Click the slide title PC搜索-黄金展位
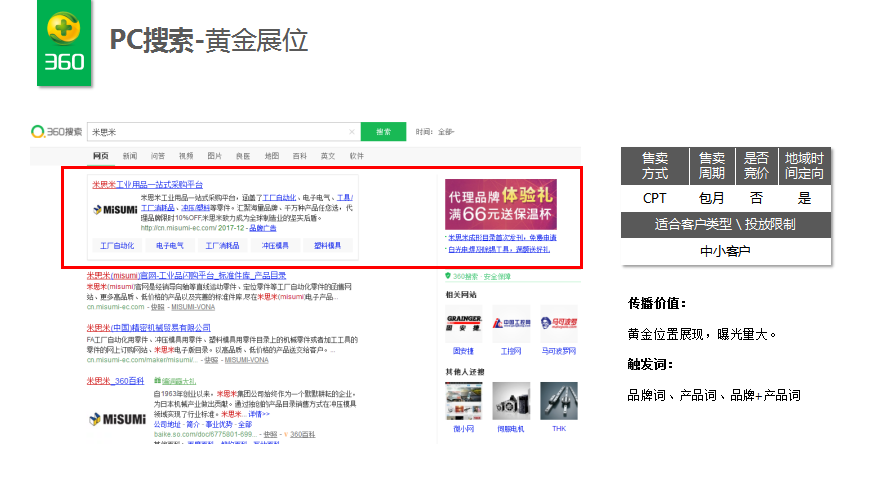The width and height of the screenshot is (873, 491). pos(209,40)
